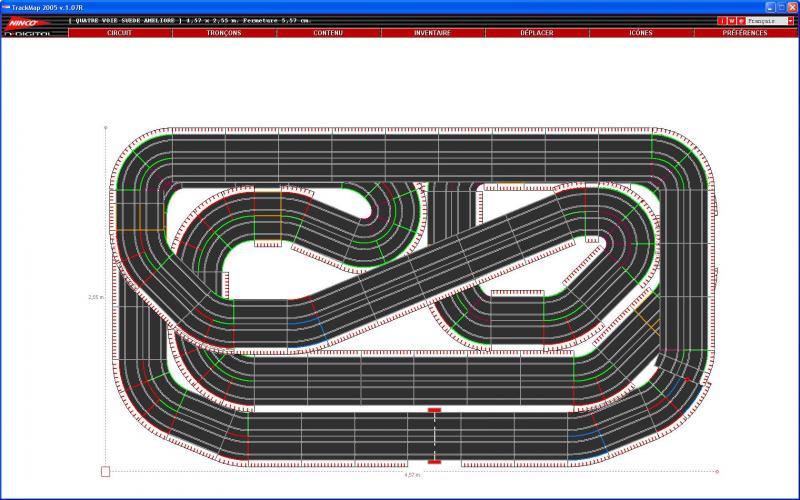The height and width of the screenshot is (500, 800).
Task: Click the TrackMap app icon in title bar
Action: [6, 6]
